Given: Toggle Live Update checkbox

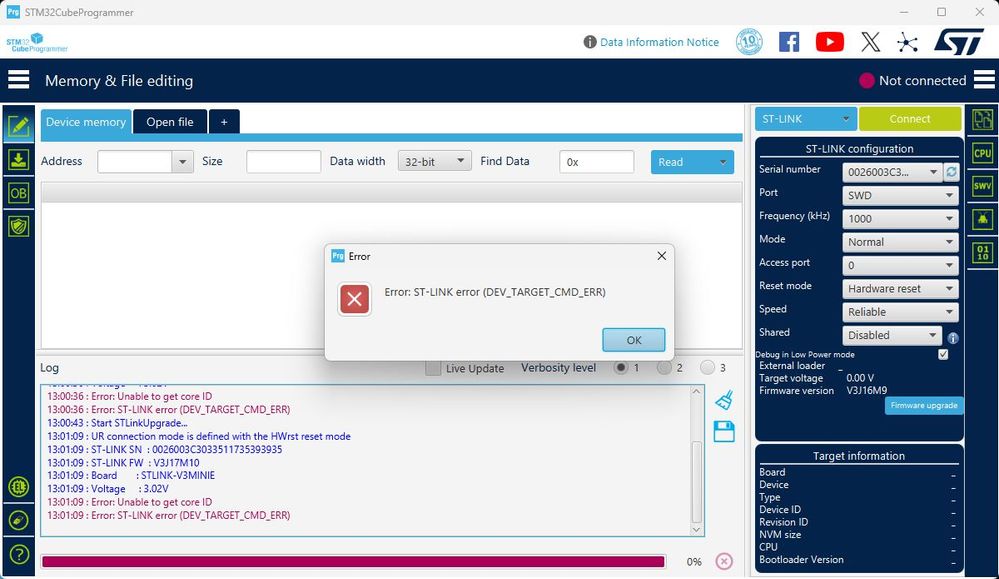Looking at the screenshot, I should pyautogui.click(x=433, y=368).
